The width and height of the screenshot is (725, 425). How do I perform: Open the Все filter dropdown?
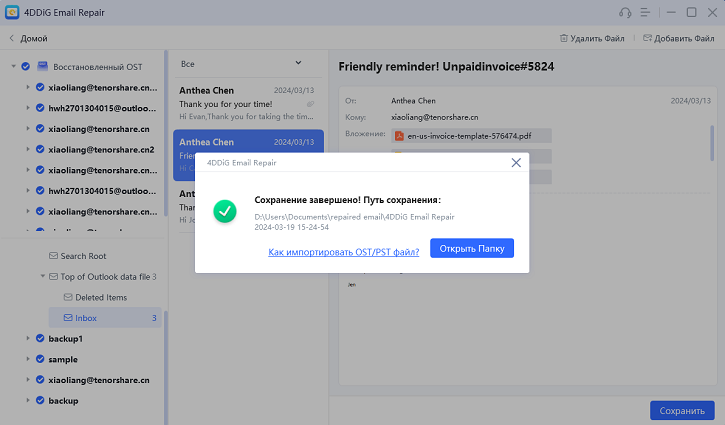(x=246, y=64)
